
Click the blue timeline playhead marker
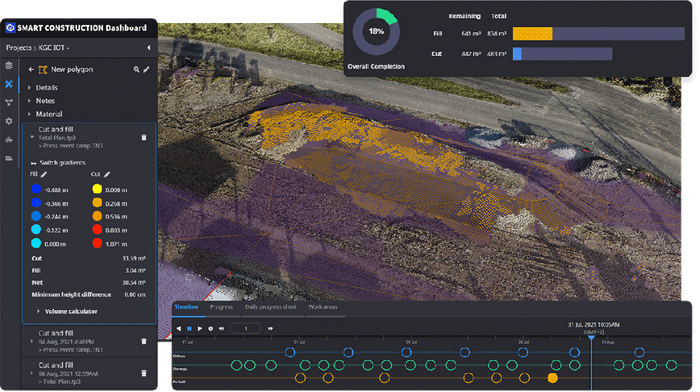pyautogui.click(x=592, y=338)
